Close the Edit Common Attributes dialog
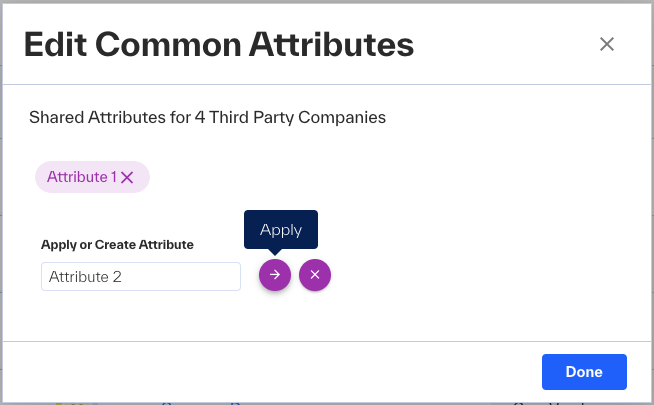 click(x=607, y=44)
